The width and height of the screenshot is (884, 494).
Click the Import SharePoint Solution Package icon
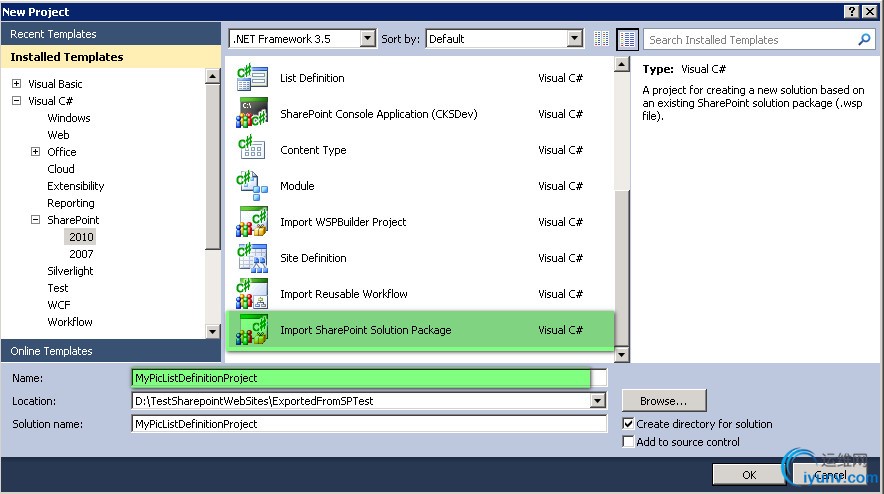(x=252, y=330)
